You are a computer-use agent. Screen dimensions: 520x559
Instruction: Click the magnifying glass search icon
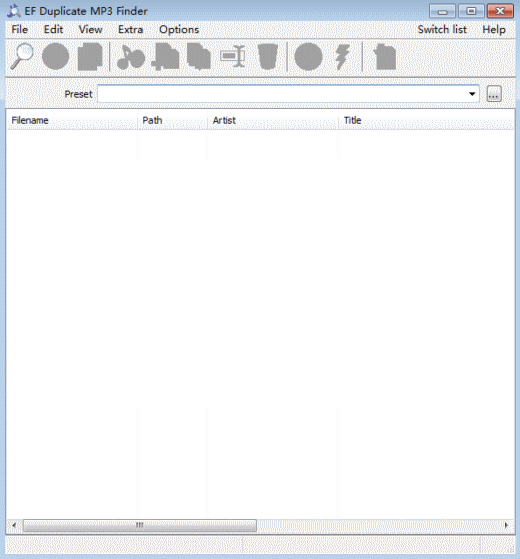[x=22, y=56]
